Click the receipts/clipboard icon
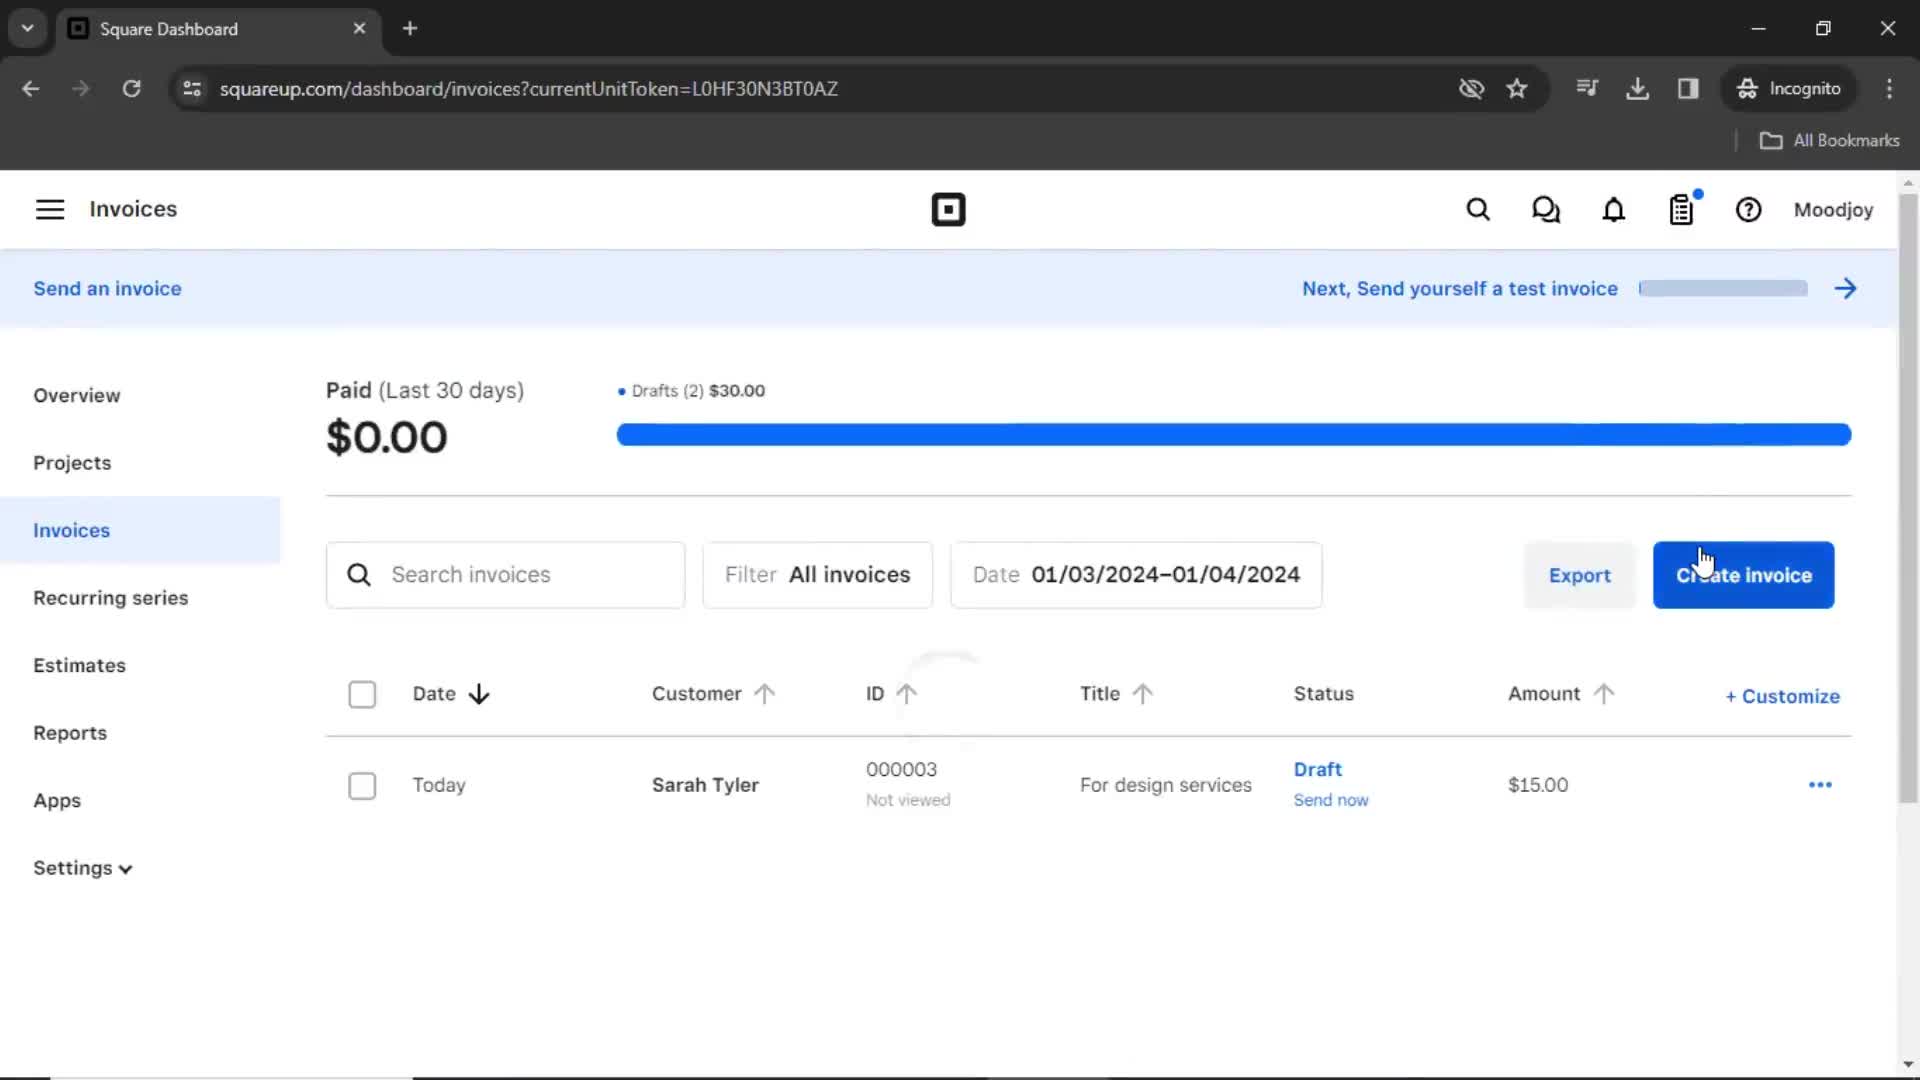Image resolution: width=1920 pixels, height=1080 pixels. point(1681,210)
